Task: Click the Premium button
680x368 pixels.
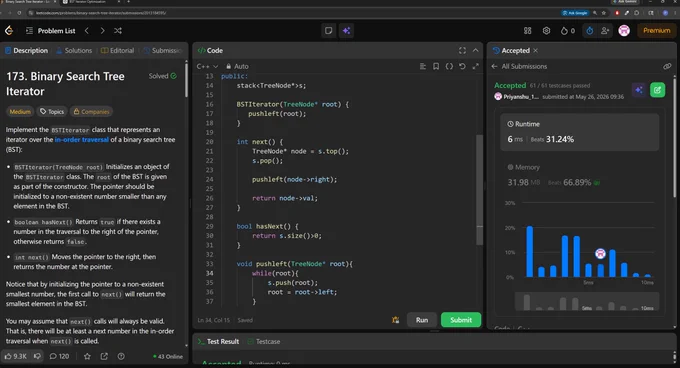Action: [657, 30]
